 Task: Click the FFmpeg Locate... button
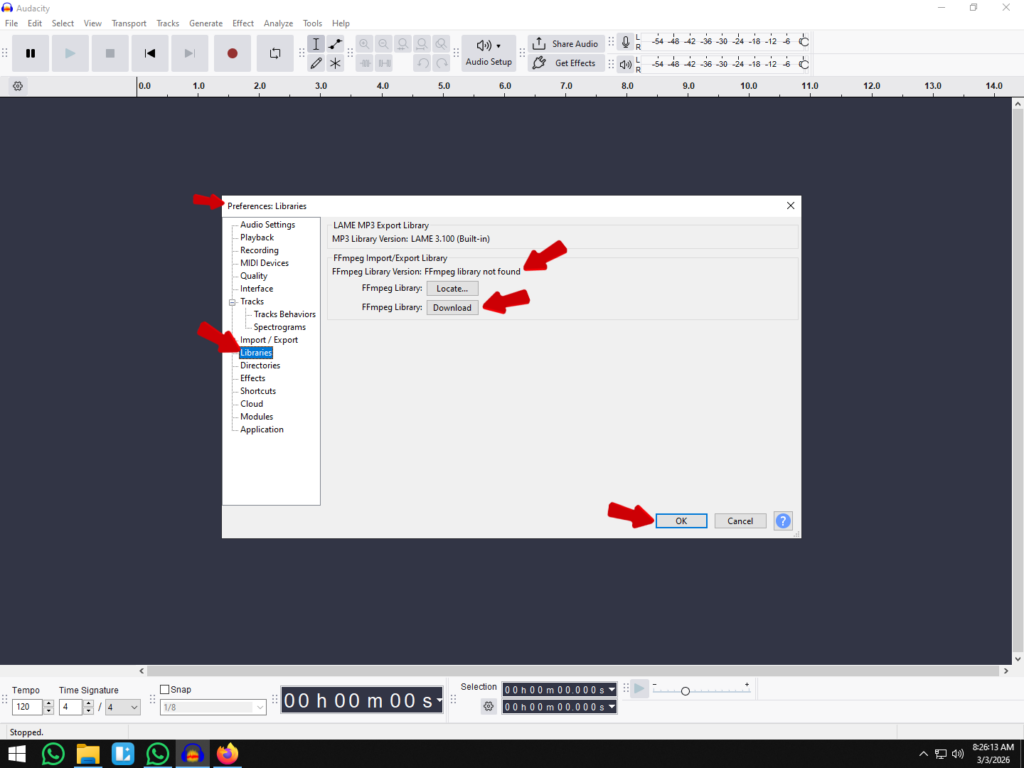click(452, 288)
